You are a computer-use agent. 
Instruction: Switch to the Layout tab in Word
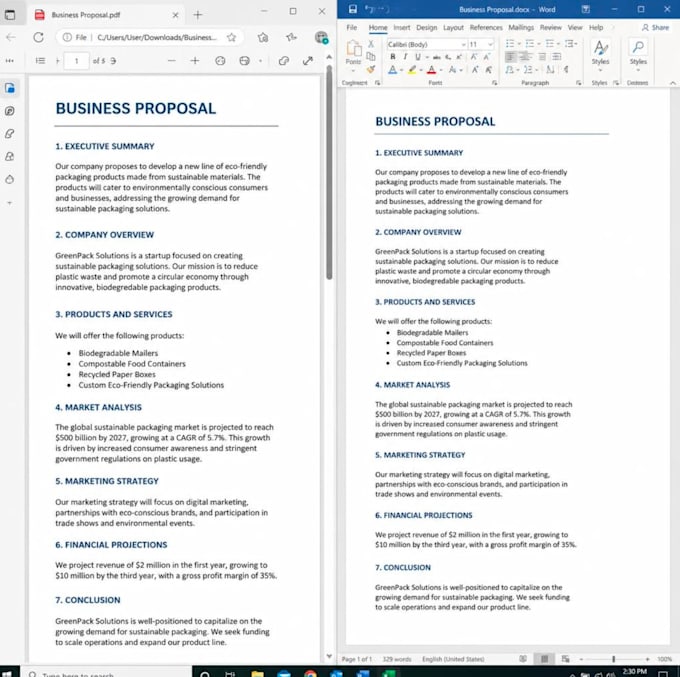point(453,27)
